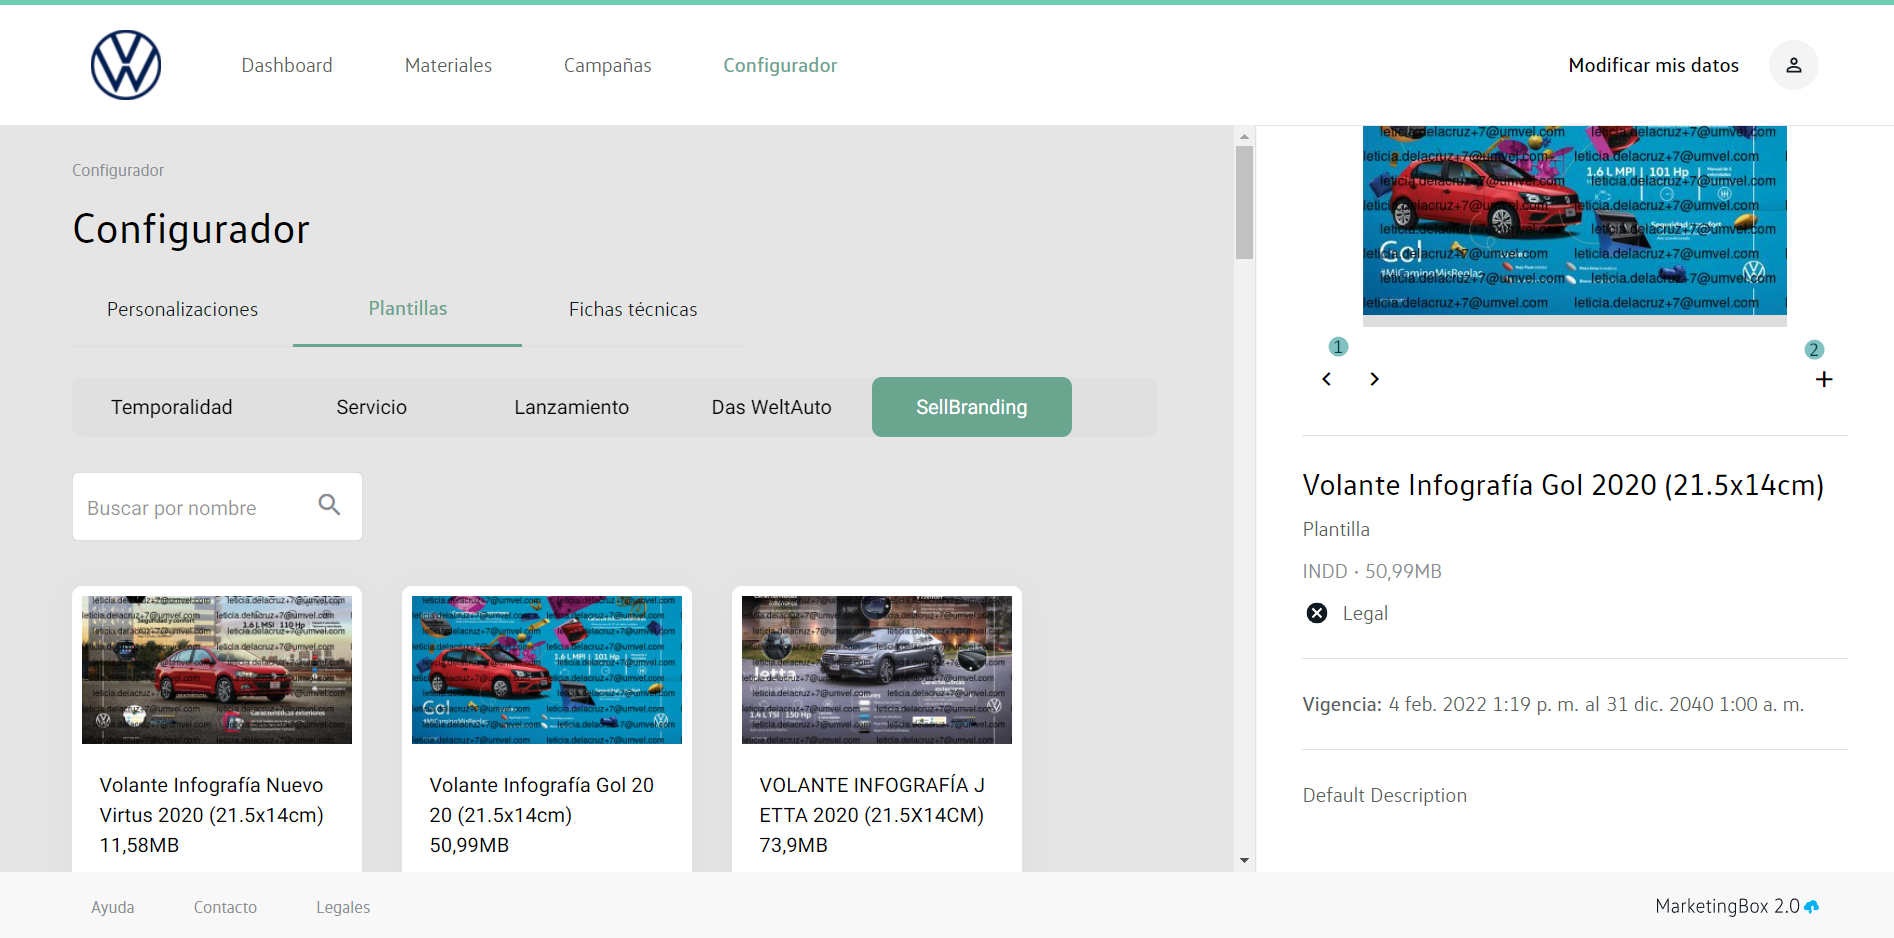Screen dimensions: 1894x938
Task: Click the list scrollbar thumb
Action: coord(1244,202)
